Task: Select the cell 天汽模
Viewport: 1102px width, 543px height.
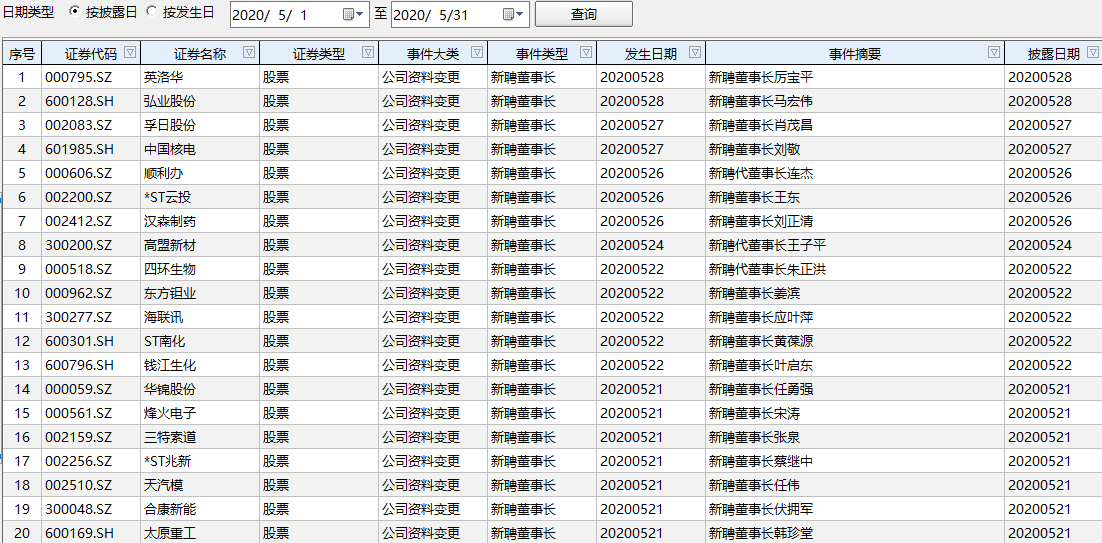Action: [200, 485]
